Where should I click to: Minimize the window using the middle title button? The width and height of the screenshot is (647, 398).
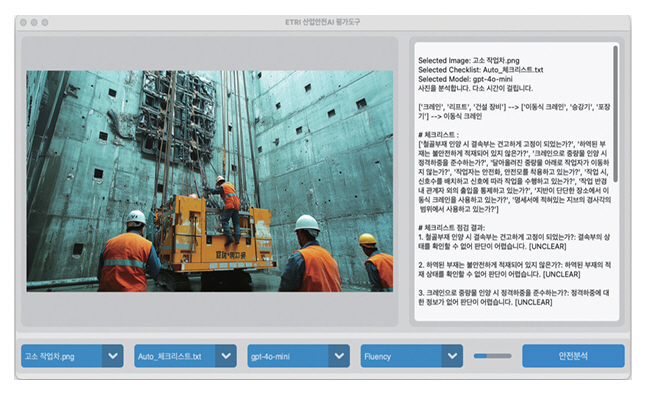(34, 22)
